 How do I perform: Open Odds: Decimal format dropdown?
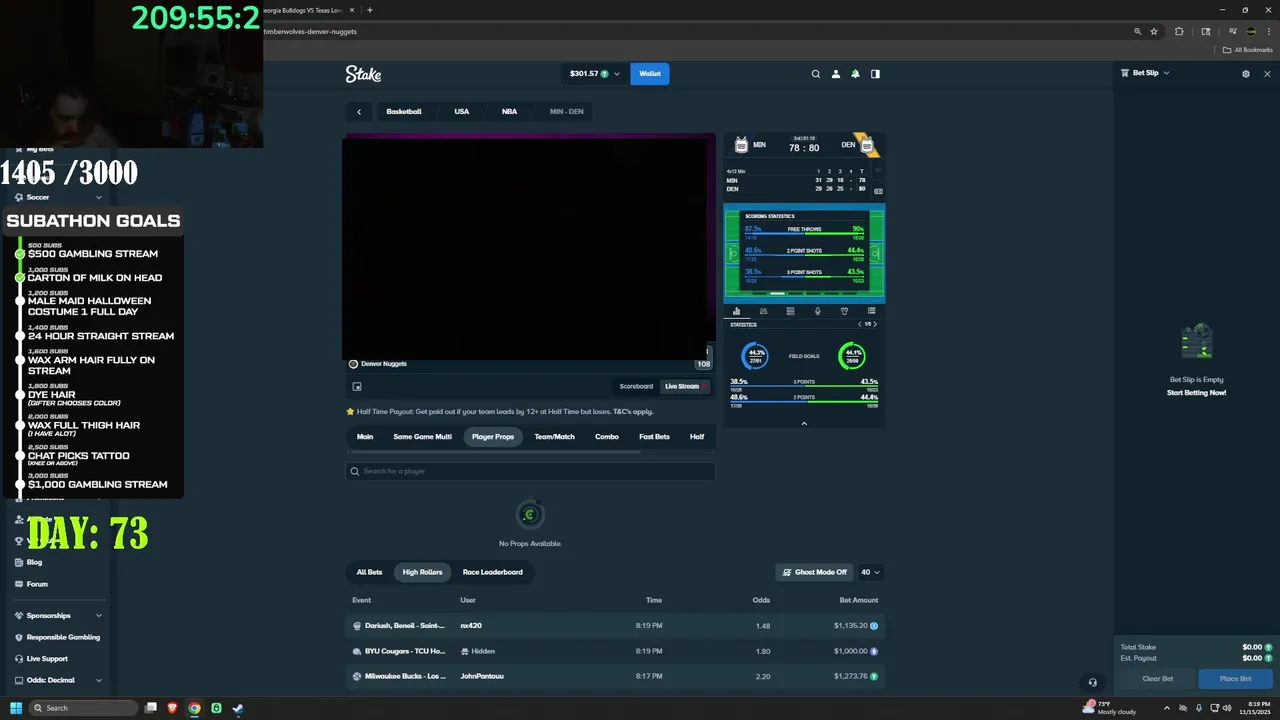pos(58,680)
